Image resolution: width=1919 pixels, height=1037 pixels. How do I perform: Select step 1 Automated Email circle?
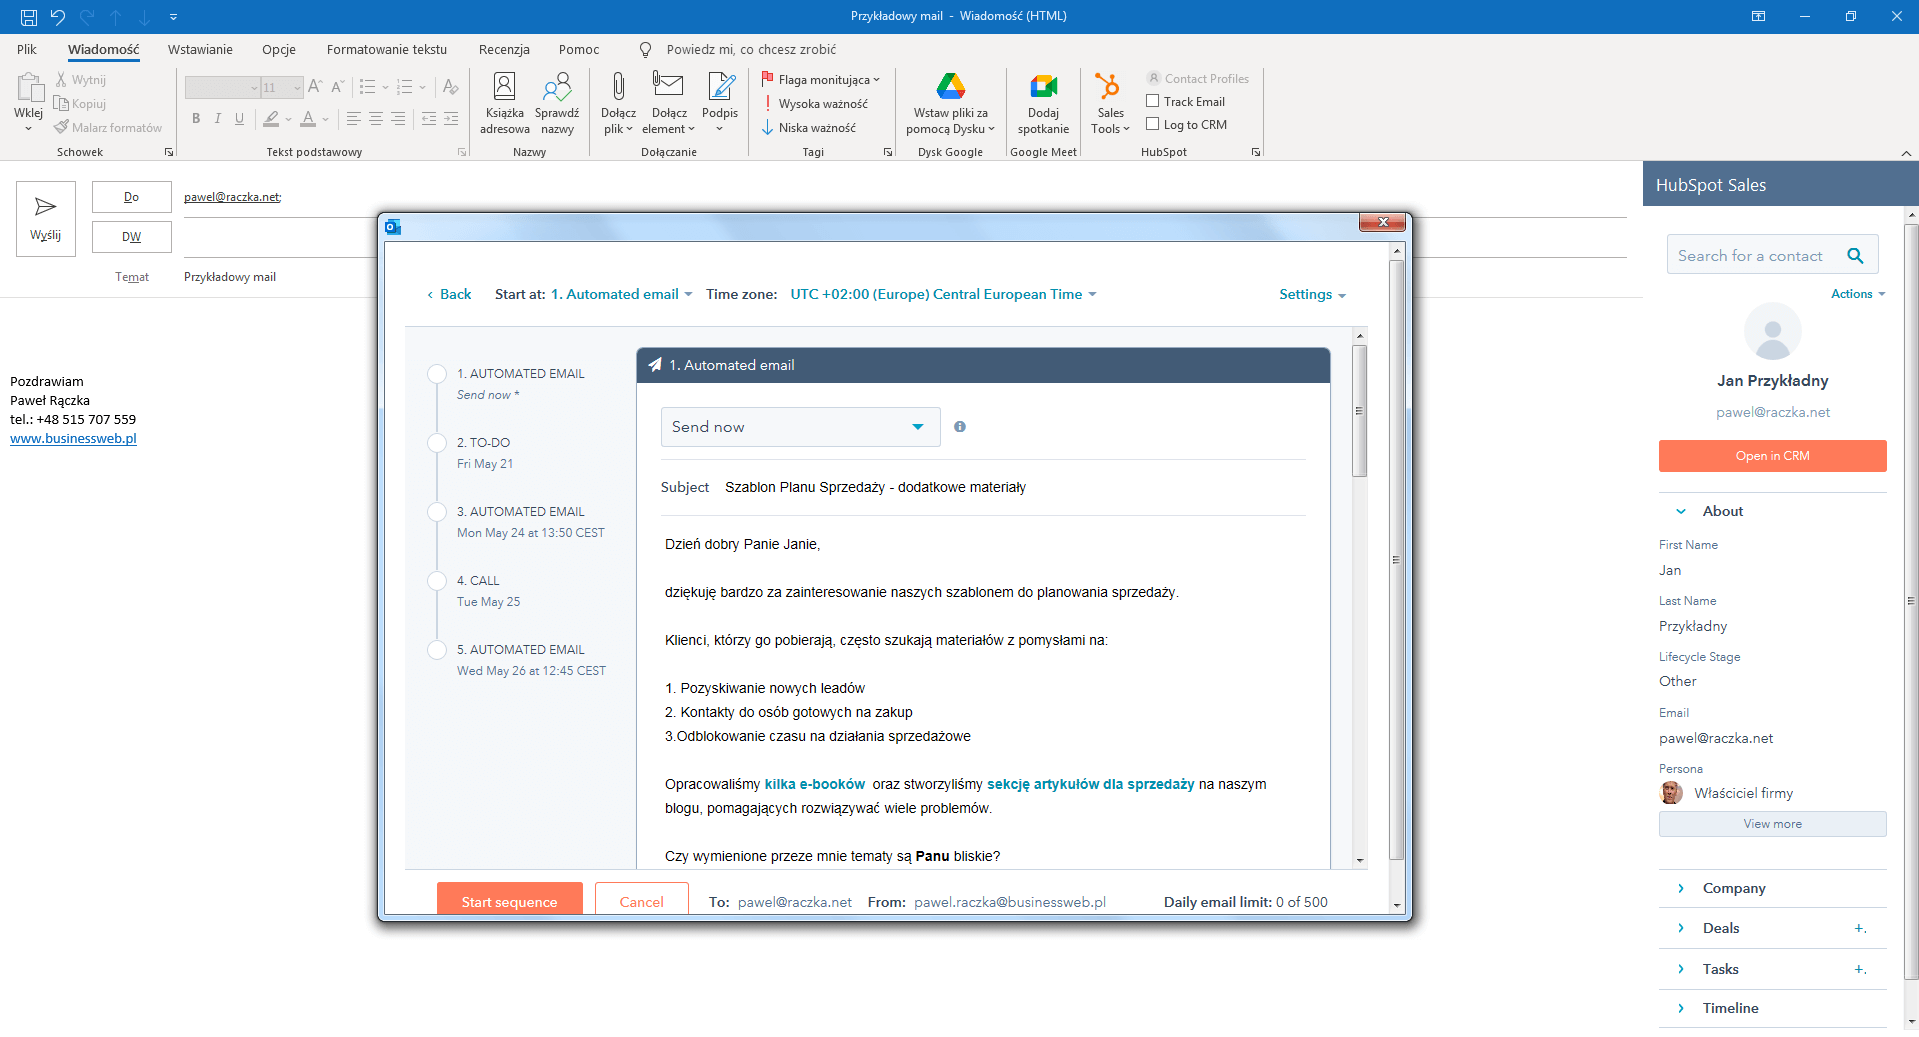(437, 374)
